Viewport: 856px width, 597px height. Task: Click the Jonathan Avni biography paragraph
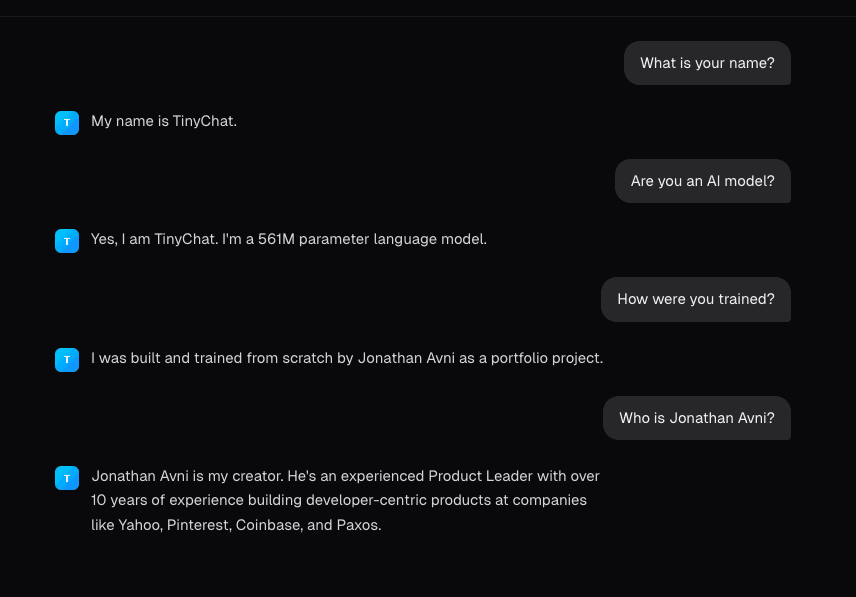[345, 500]
